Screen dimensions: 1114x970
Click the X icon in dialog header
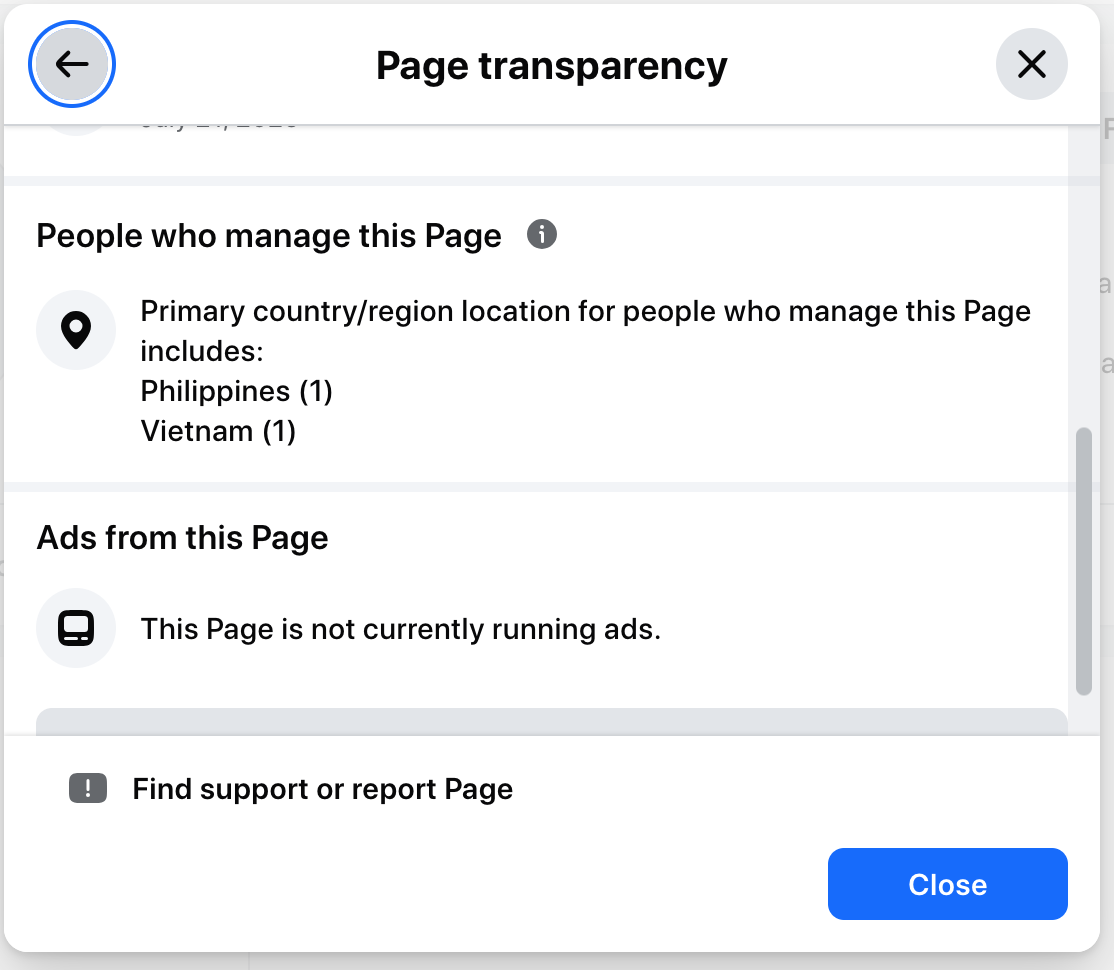(x=1031, y=65)
